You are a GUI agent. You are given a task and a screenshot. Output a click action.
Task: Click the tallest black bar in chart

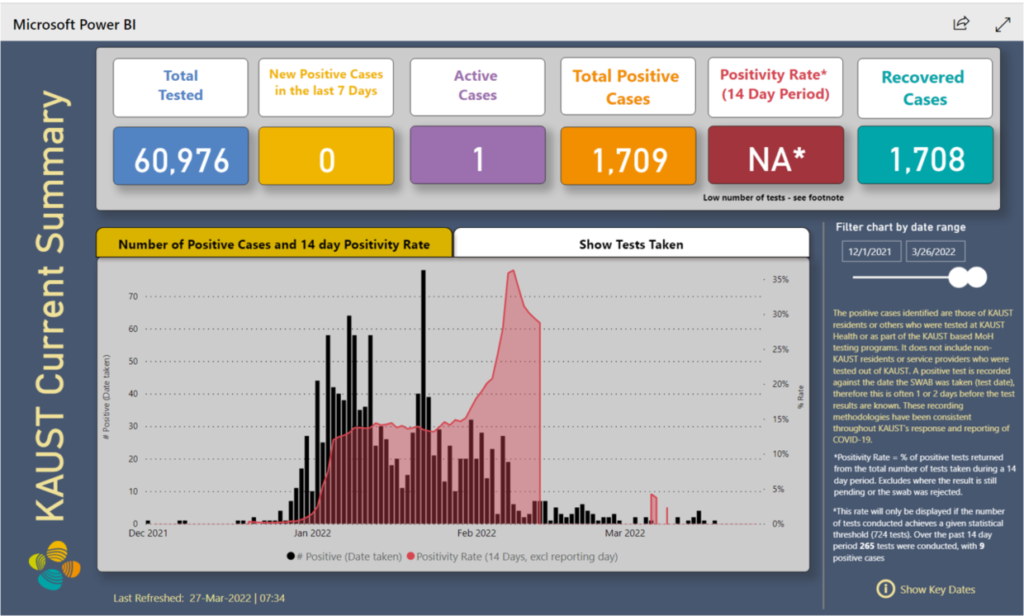[x=423, y=400]
